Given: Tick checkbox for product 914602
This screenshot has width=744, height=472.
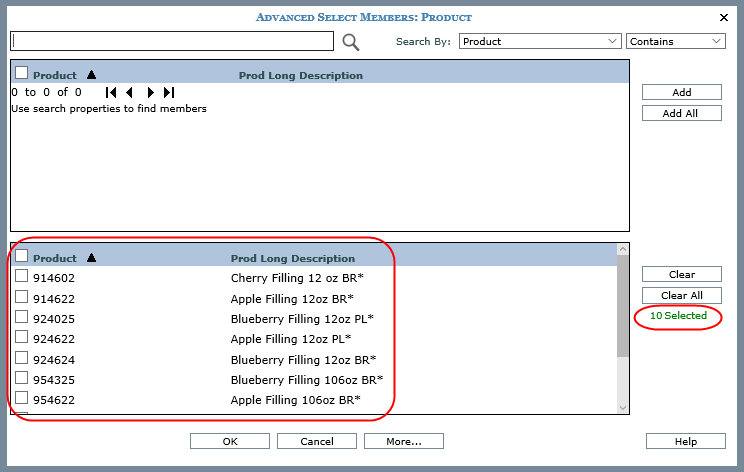Looking at the screenshot, I should coord(21,276).
